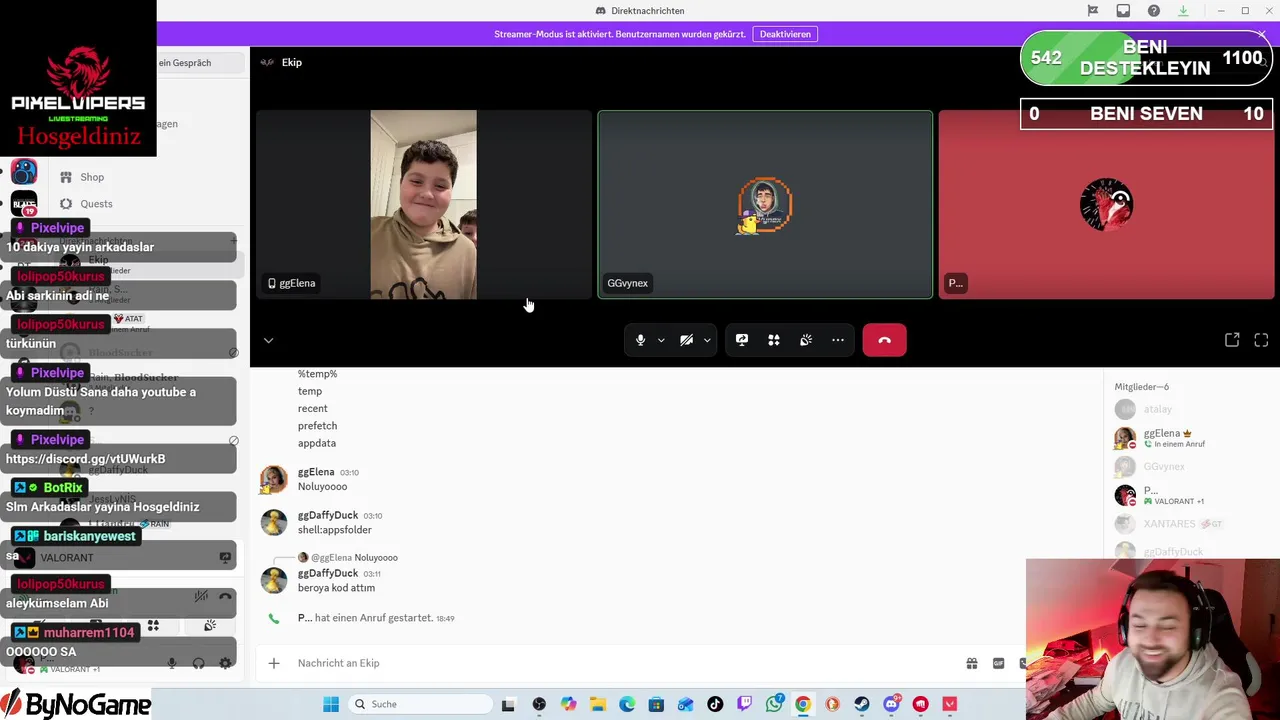Click the '%temp%' chat line
The image size is (1280, 720).
317,374
